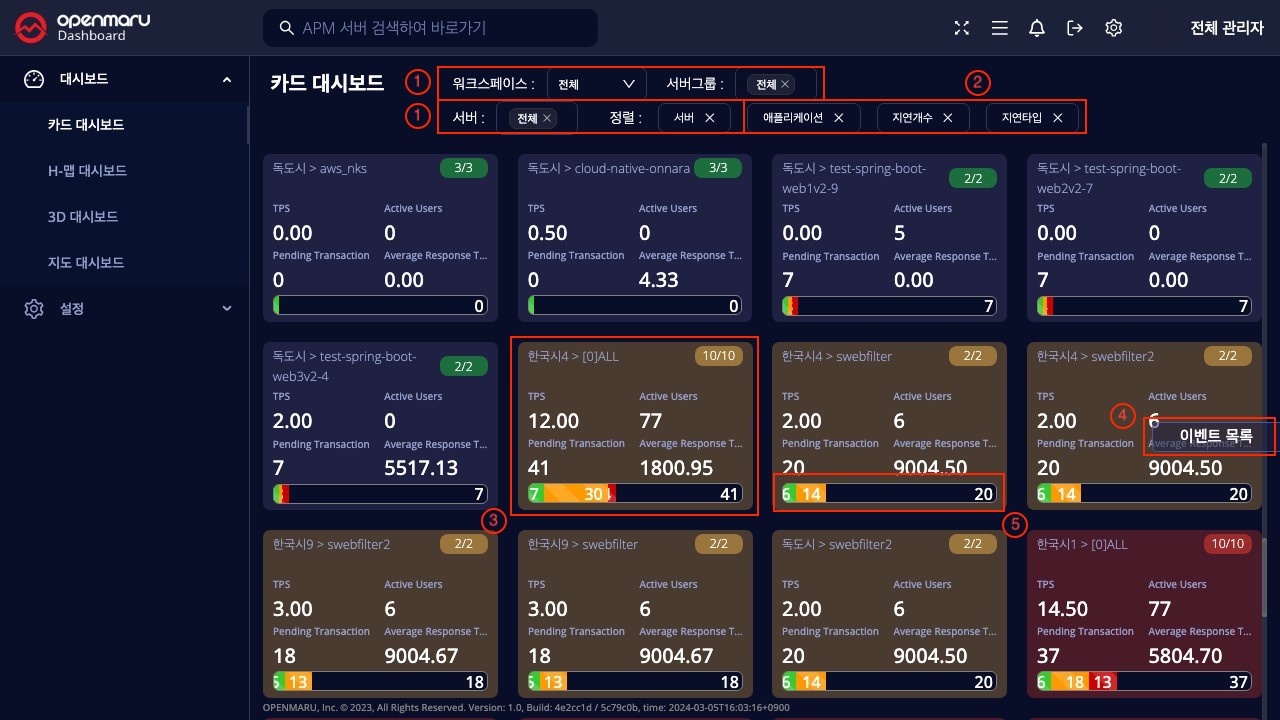Open the hamburger menu icon

[x=999, y=28]
